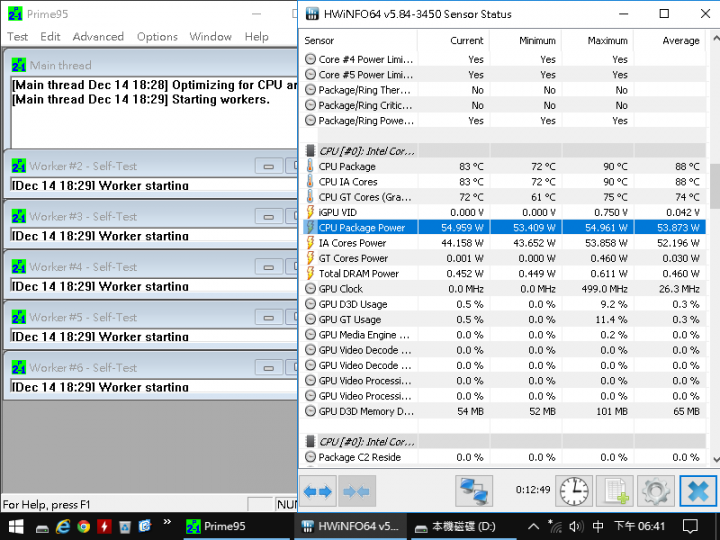
Task: Click the volume speaker icon in system tray
Action: (x=576, y=527)
